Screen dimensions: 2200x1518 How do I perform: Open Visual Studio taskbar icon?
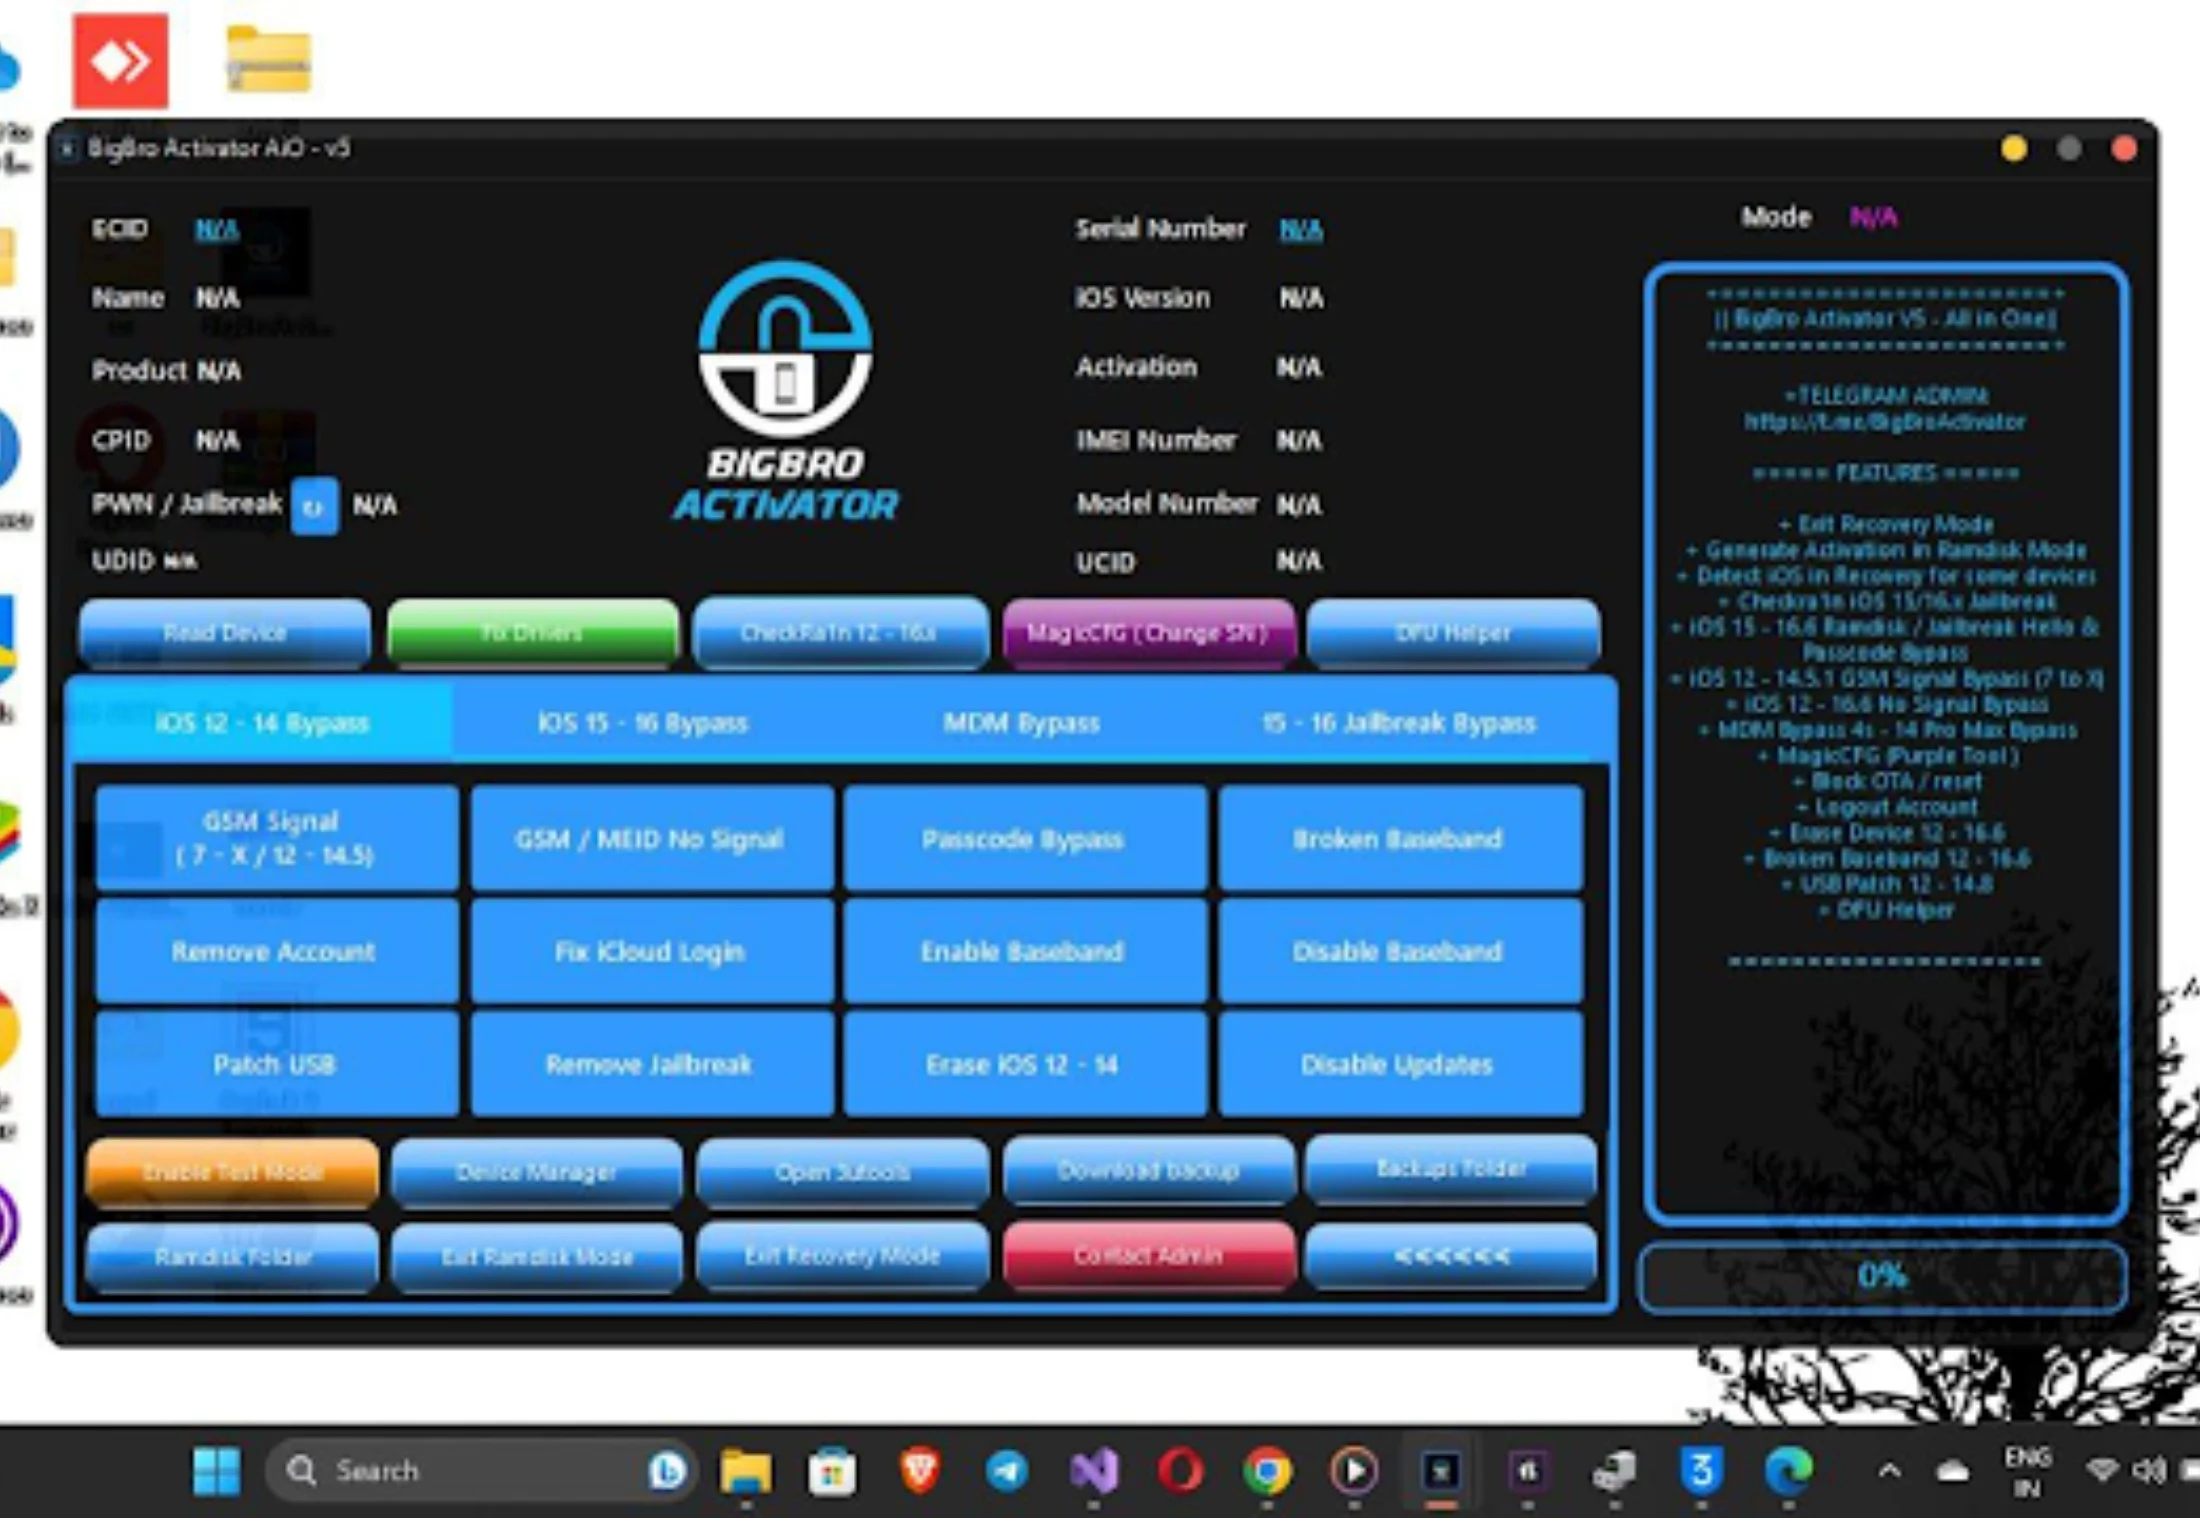pyautogui.click(x=1093, y=1470)
